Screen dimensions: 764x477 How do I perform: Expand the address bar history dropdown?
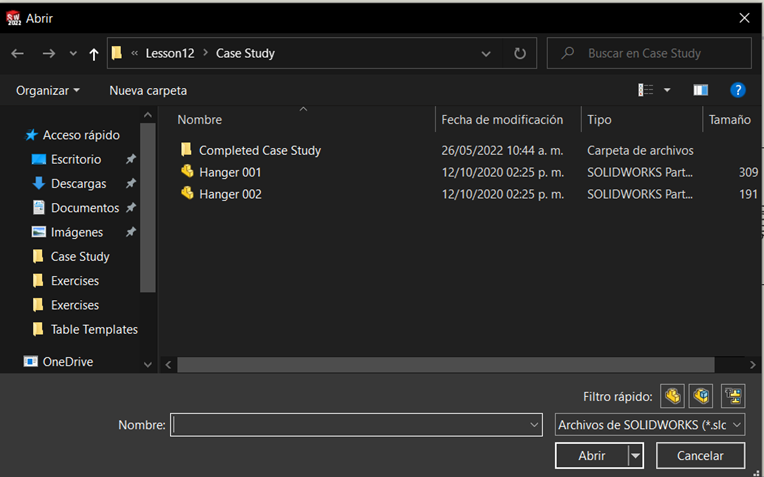coord(486,54)
